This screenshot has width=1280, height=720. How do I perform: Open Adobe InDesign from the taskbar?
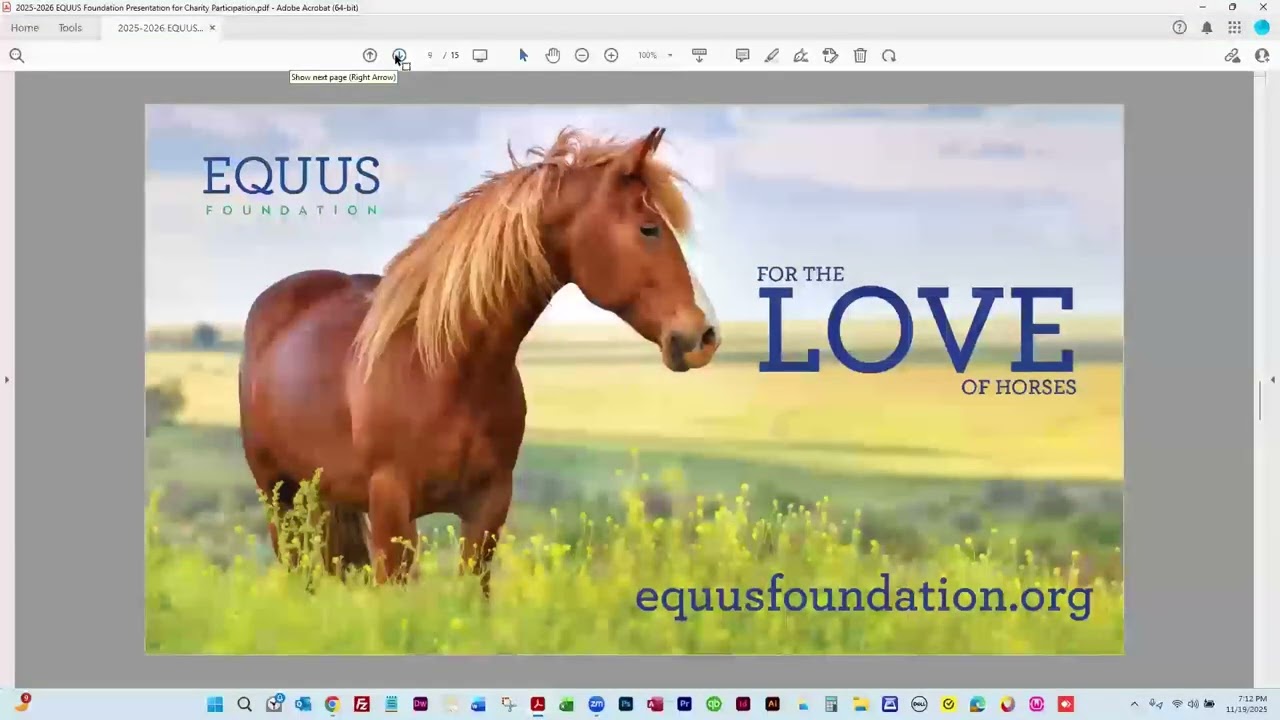pos(743,704)
